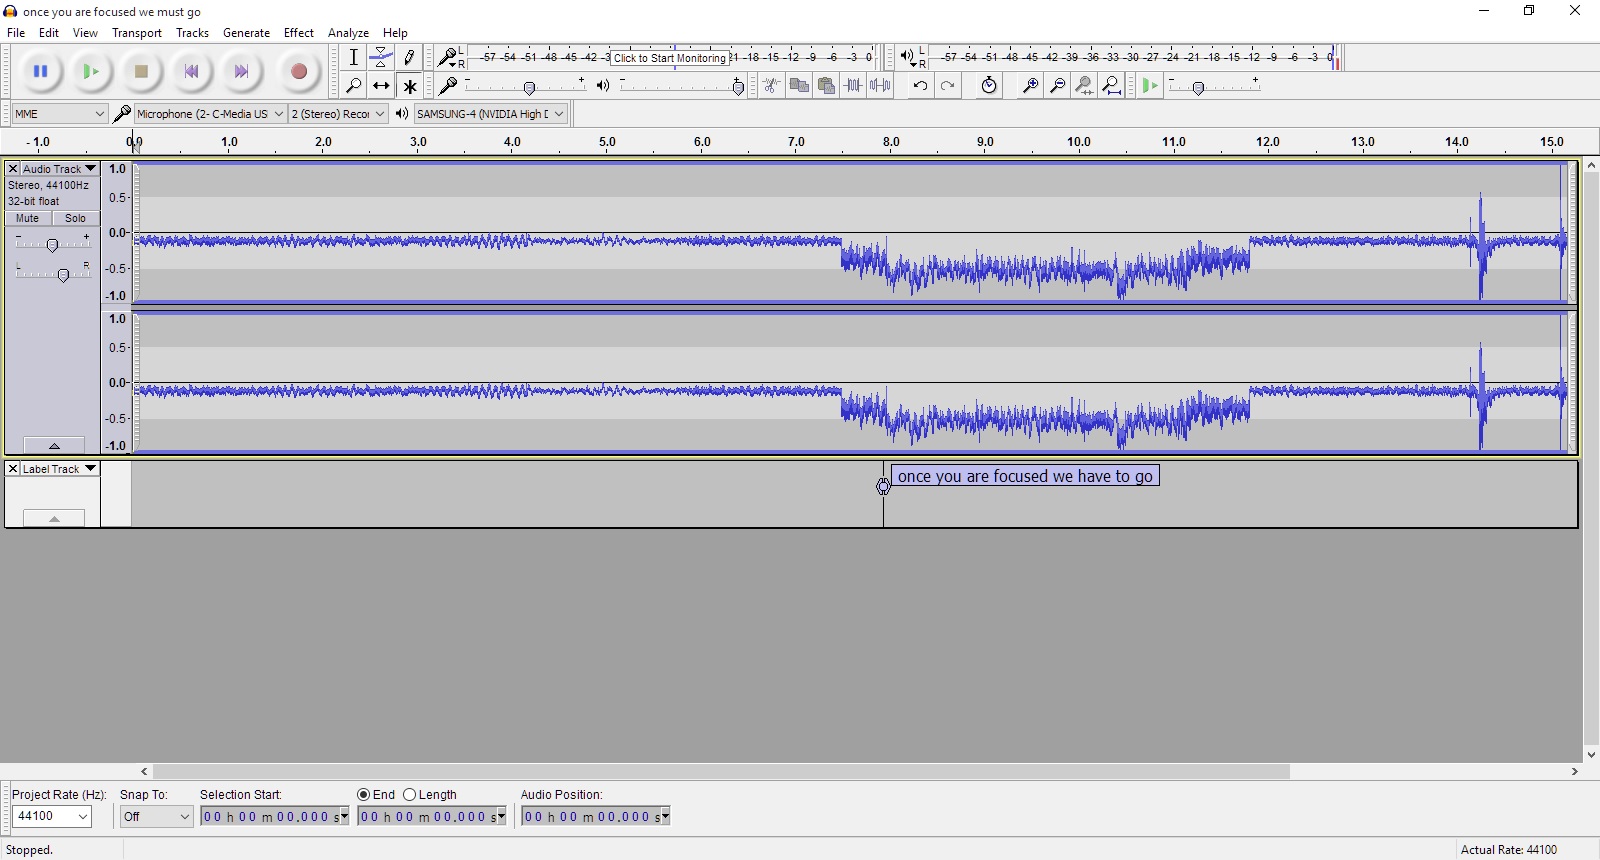1600x860 pixels.
Task: Mute the Audio Track
Action: pyautogui.click(x=28, y=218)
